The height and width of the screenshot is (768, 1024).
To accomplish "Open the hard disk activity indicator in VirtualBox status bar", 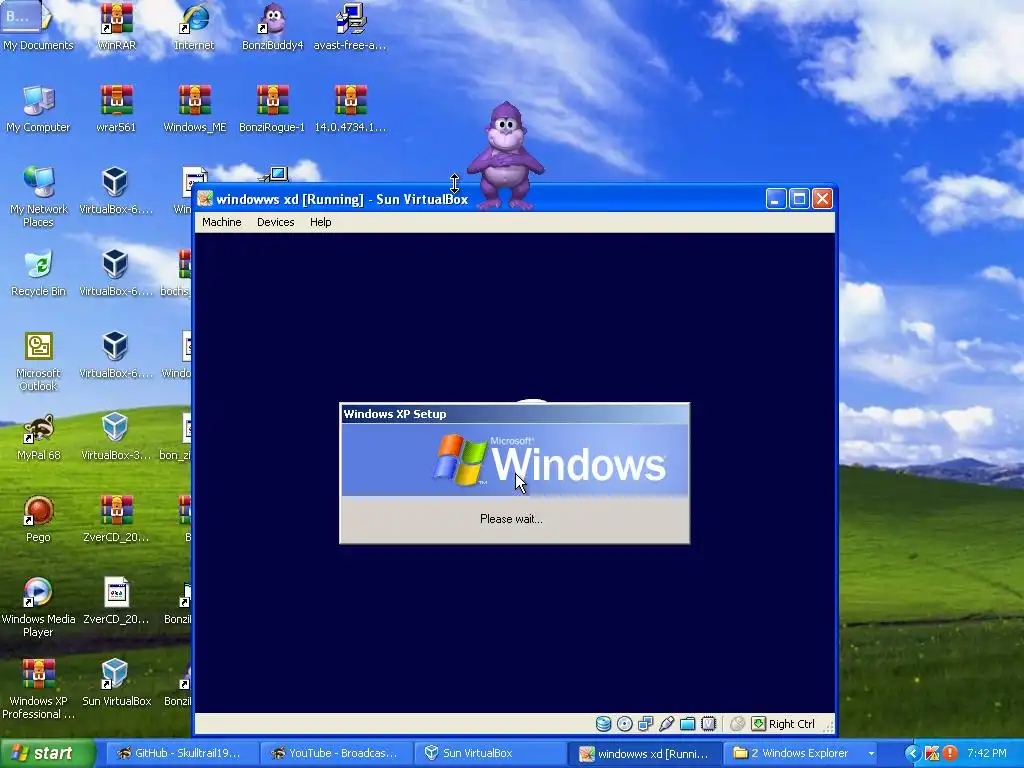I will [603, 724].
